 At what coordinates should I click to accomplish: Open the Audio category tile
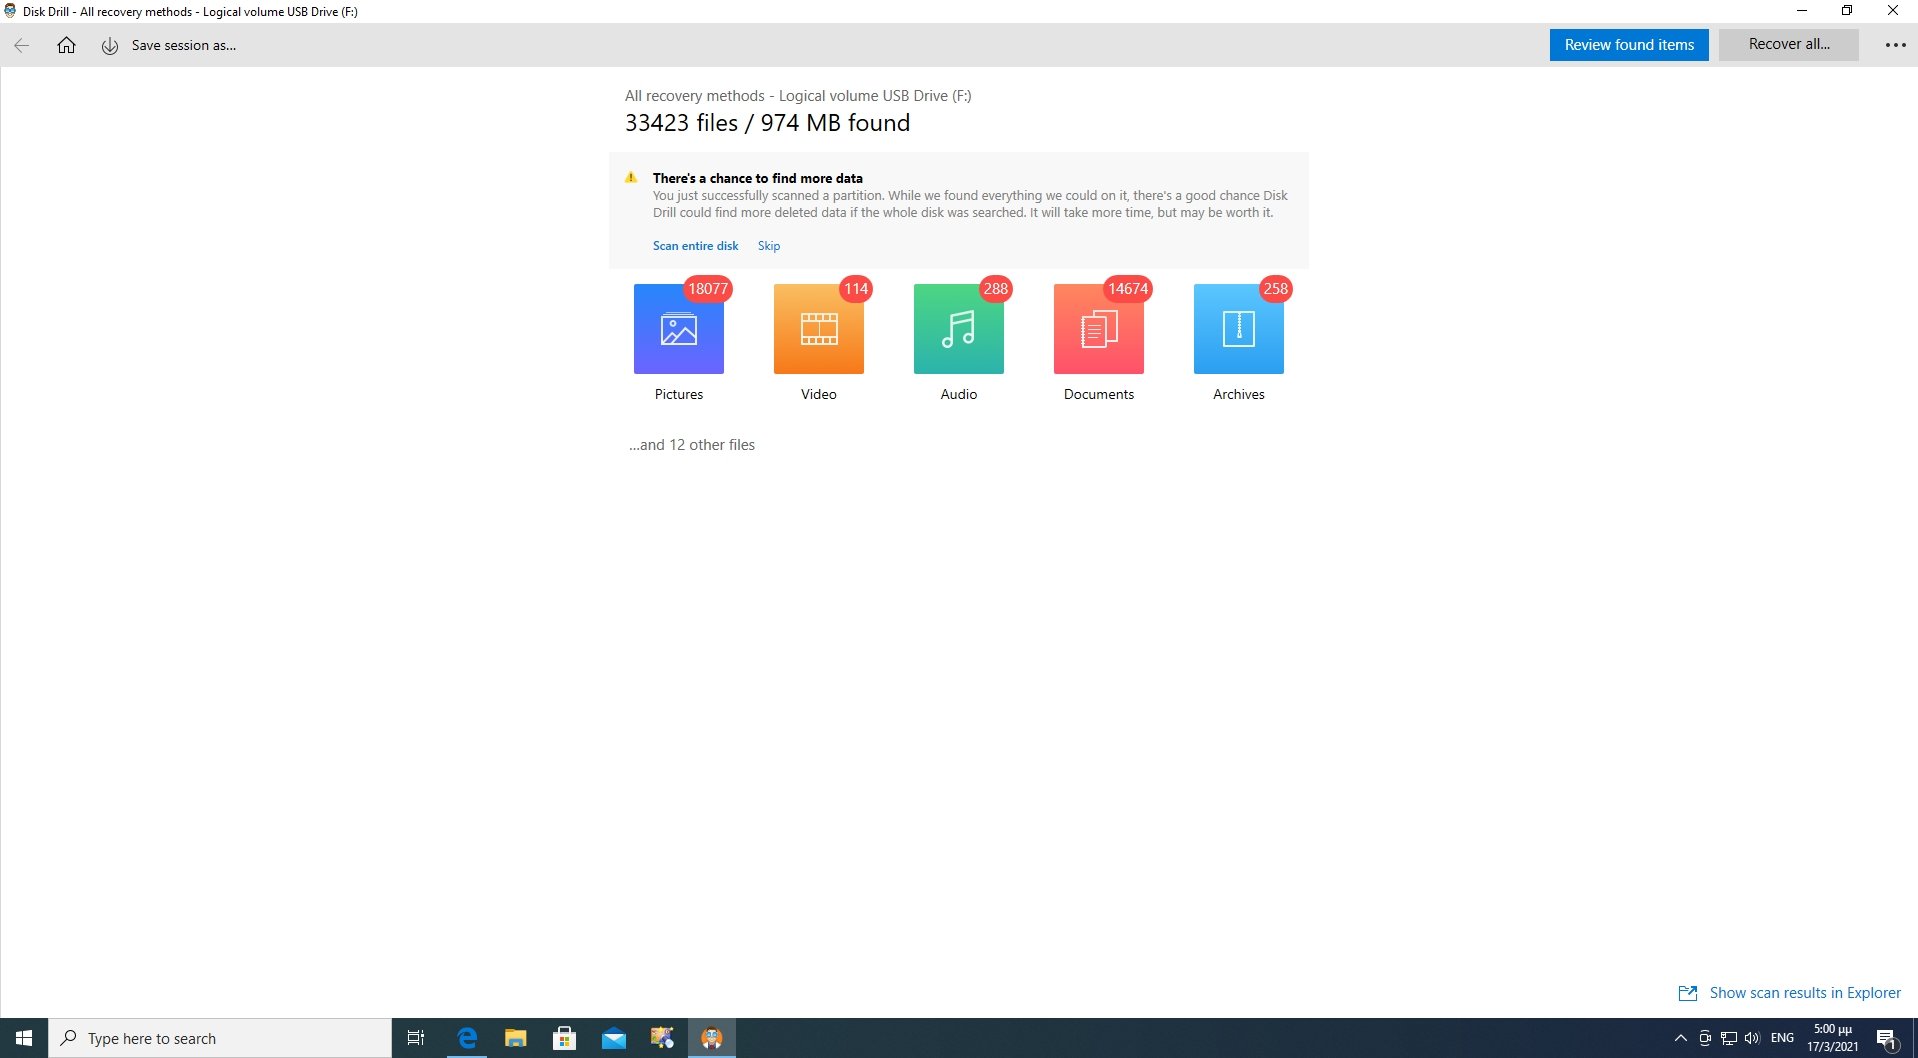point(959,329)
